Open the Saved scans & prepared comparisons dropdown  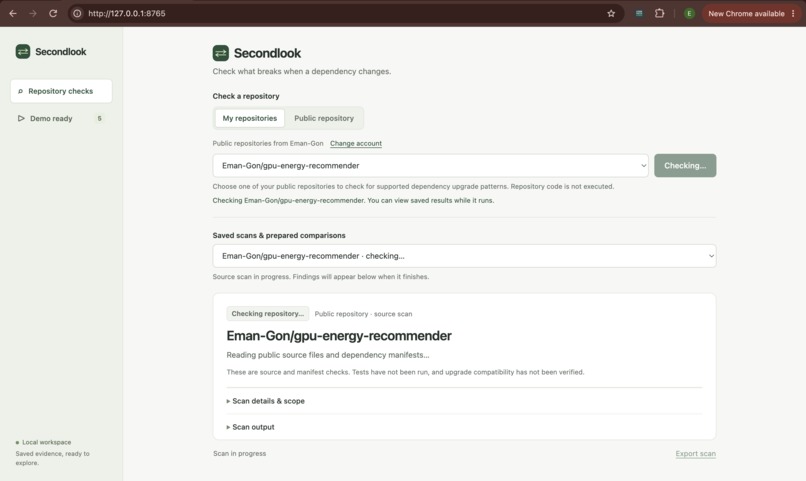pos(464,256)
